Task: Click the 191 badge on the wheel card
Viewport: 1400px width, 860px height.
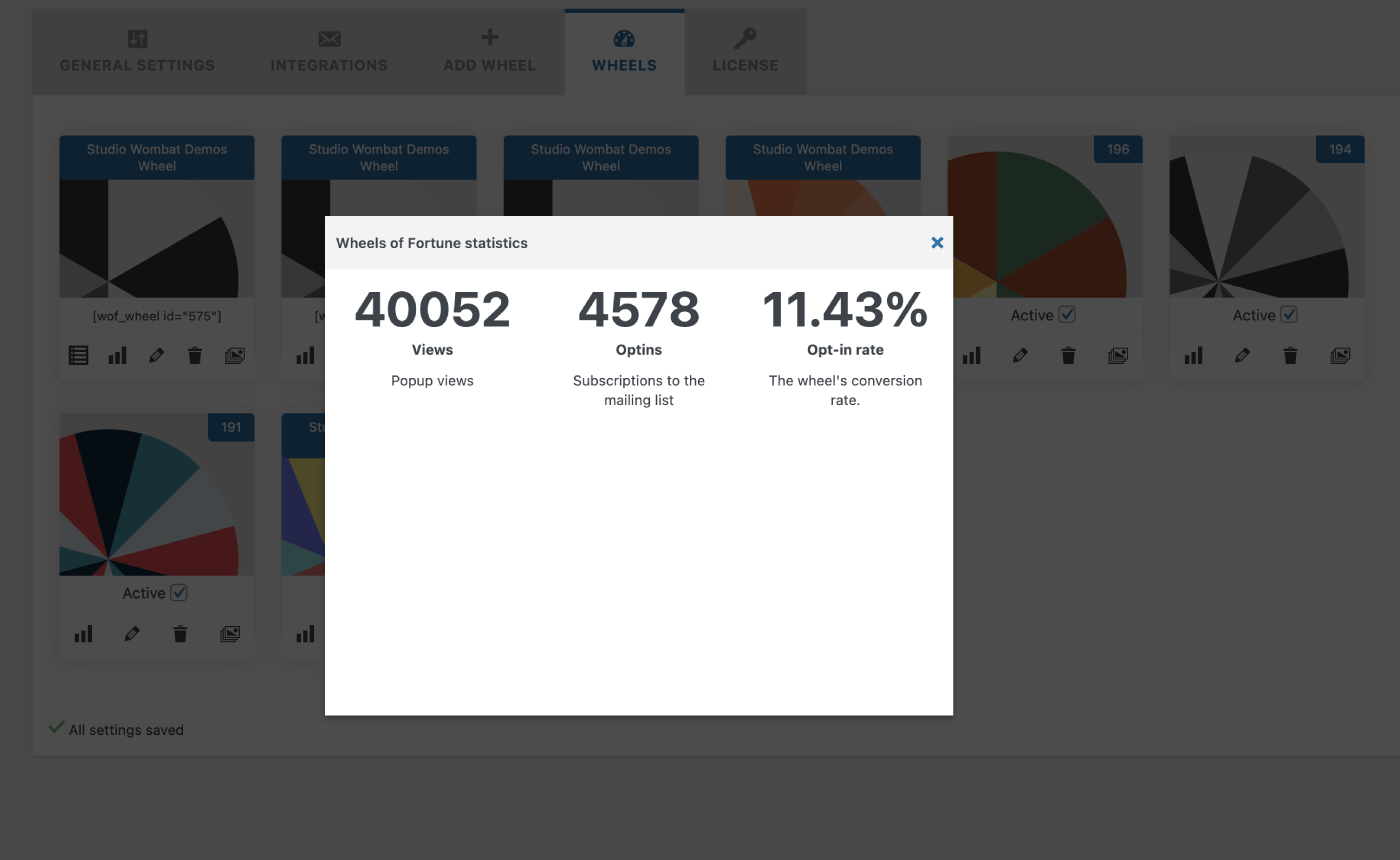Action: (x=231, y=427)
